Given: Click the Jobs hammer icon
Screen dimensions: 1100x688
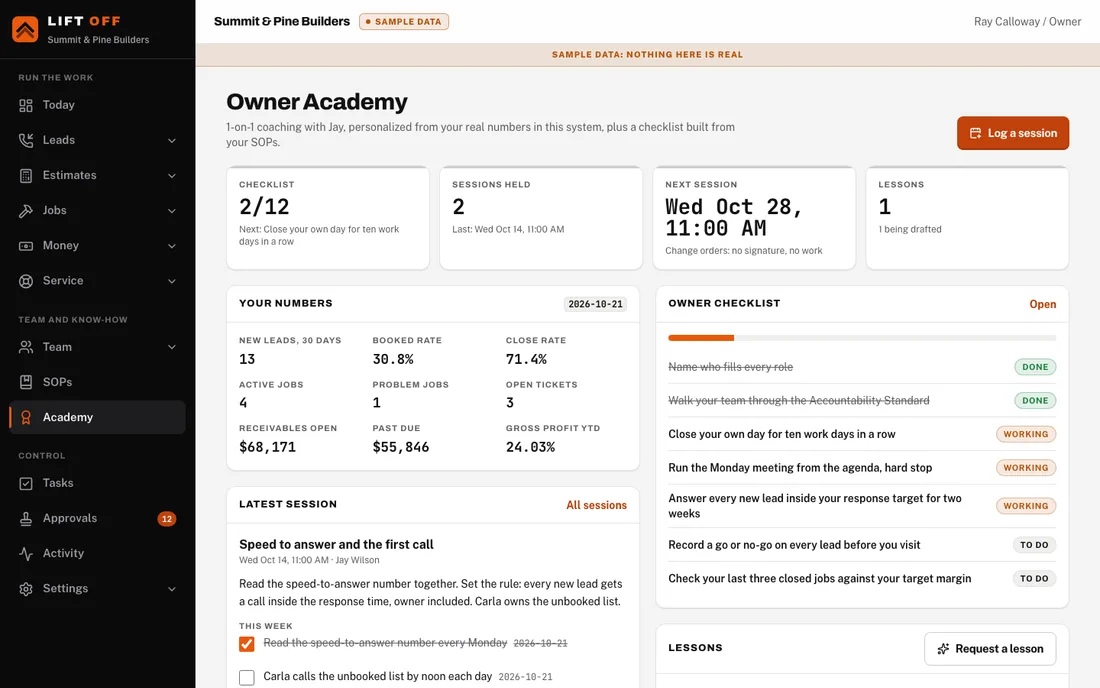Looking at the screenshot, I should tap(26, 210).
